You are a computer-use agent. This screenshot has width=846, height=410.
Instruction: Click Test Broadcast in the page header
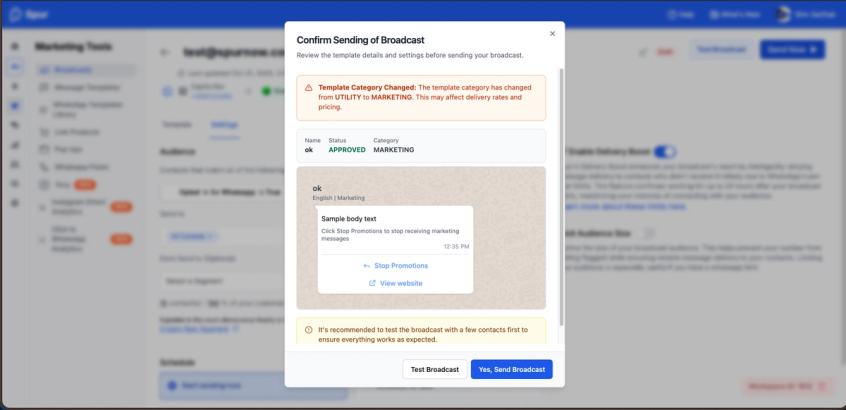click(721, 50)
